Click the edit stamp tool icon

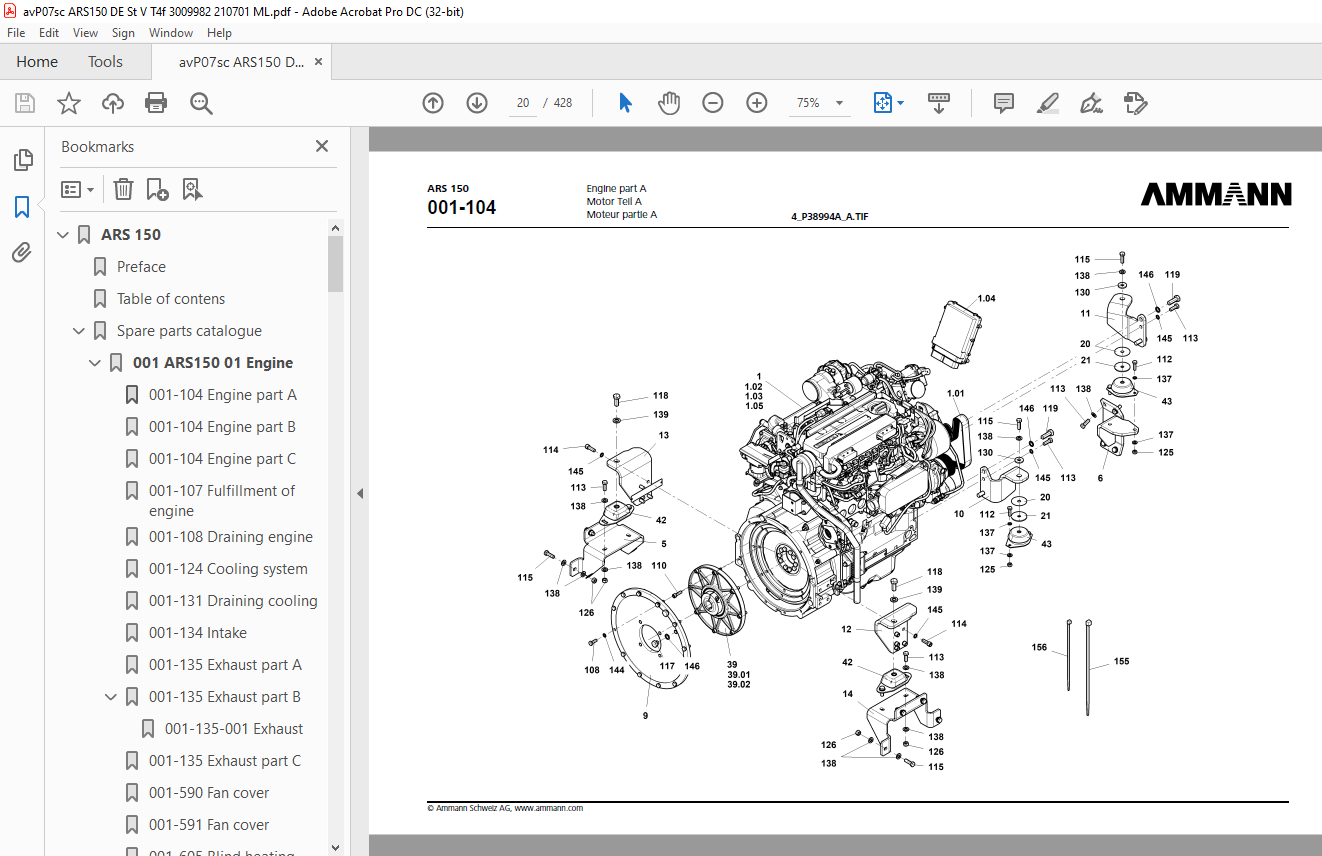point(1135,103)
